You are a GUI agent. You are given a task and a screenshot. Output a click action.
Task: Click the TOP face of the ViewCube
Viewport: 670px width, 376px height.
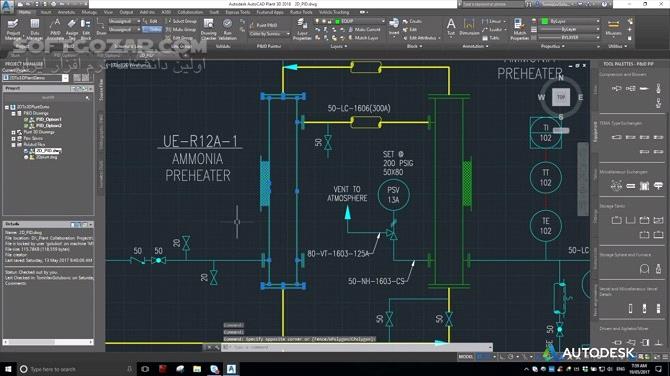click(561, 97)
